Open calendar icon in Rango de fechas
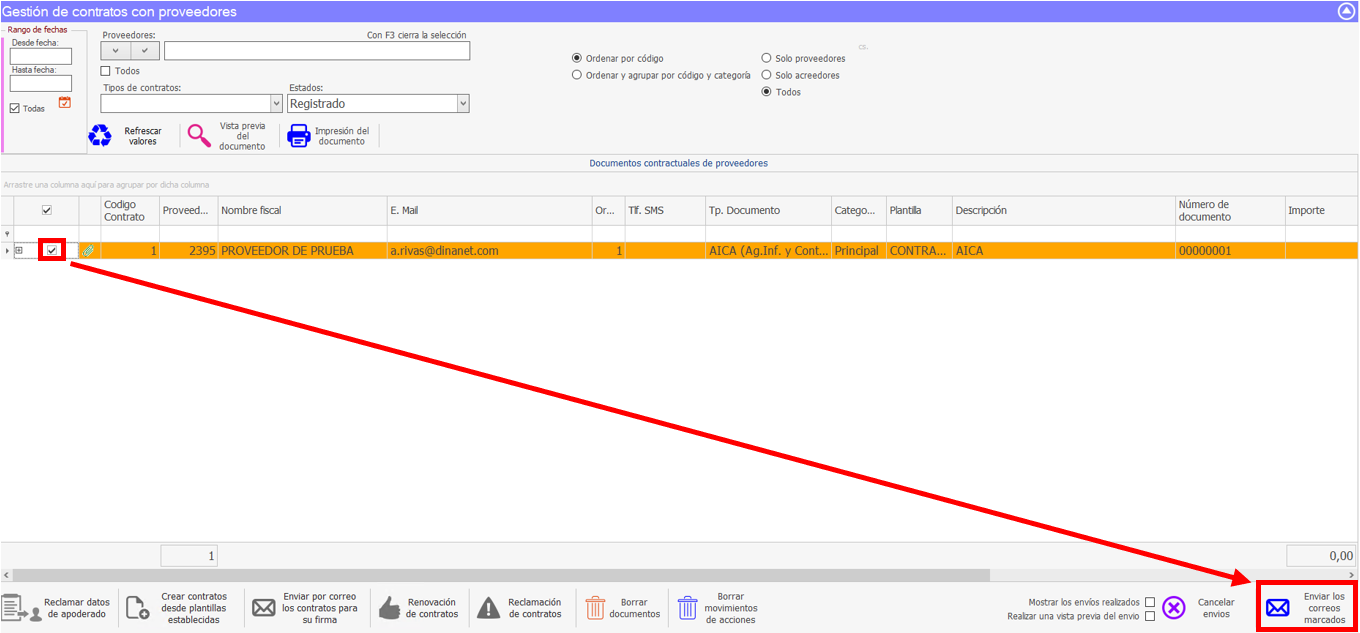 tap(65, 103)
